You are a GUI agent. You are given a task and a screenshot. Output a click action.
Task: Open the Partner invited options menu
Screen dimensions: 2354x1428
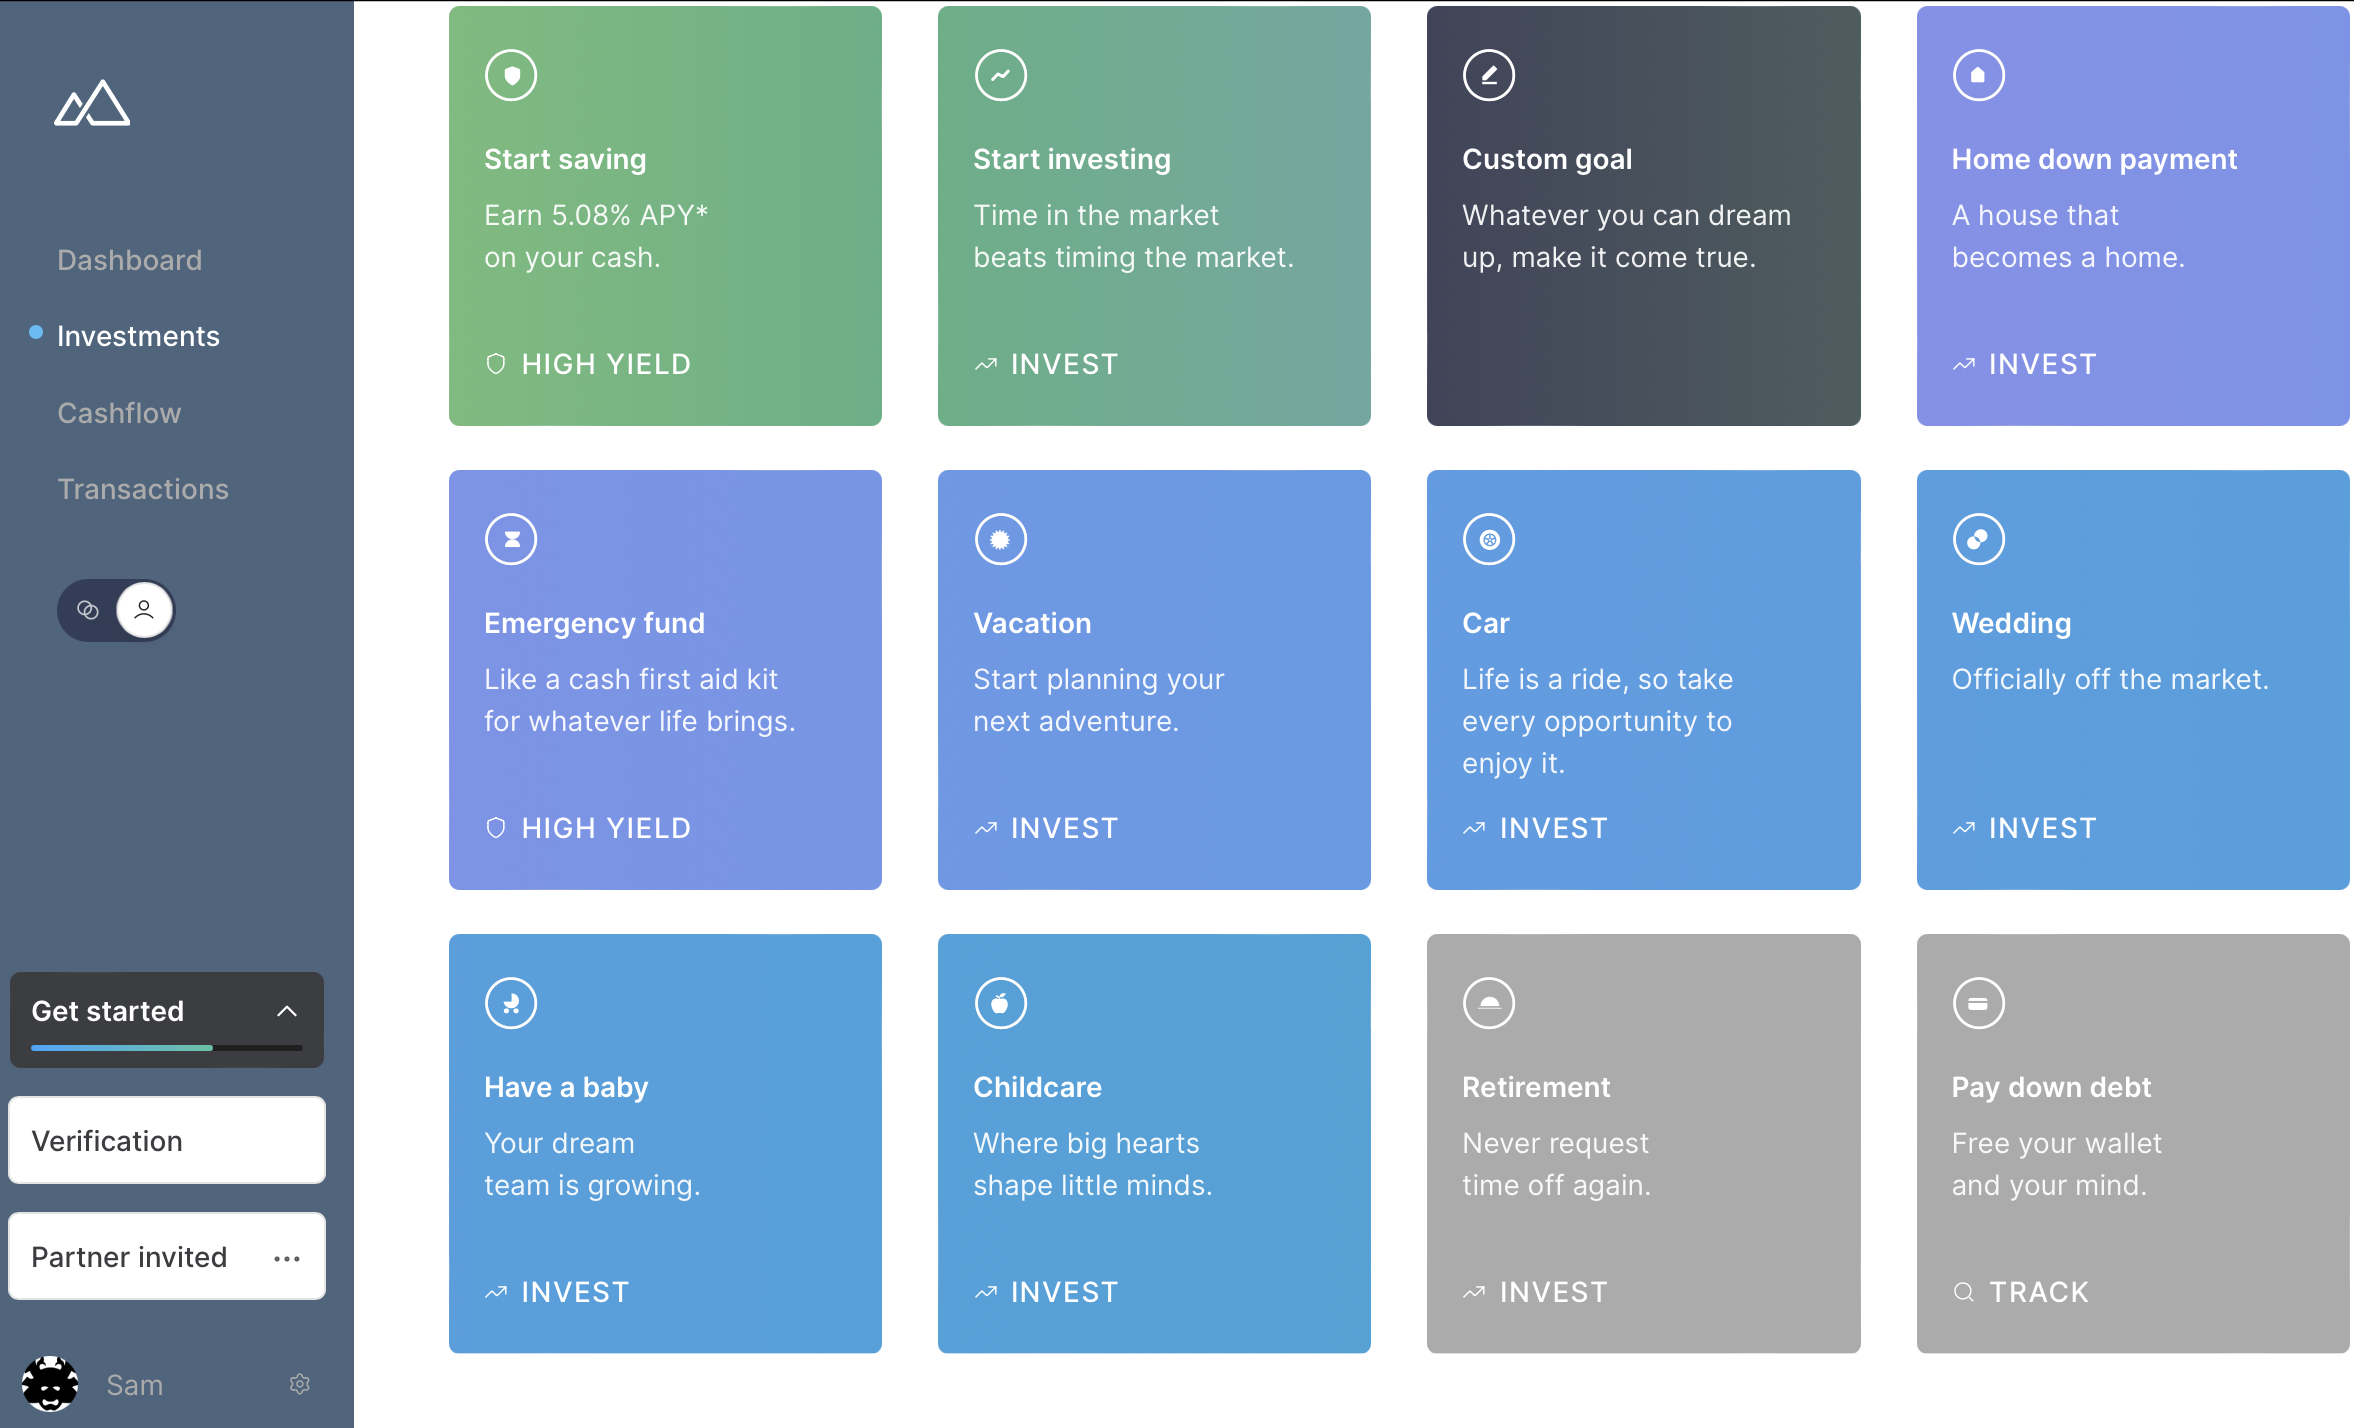[287, 1258]
